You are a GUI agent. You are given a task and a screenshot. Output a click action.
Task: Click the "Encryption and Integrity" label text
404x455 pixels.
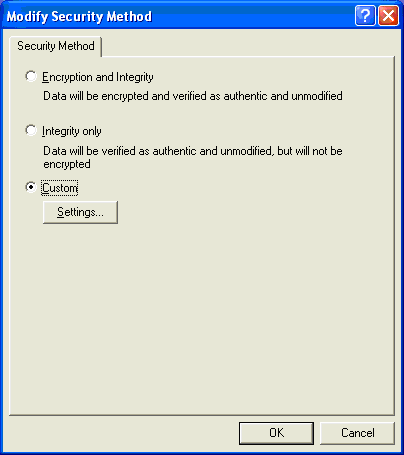coord(98,77)
